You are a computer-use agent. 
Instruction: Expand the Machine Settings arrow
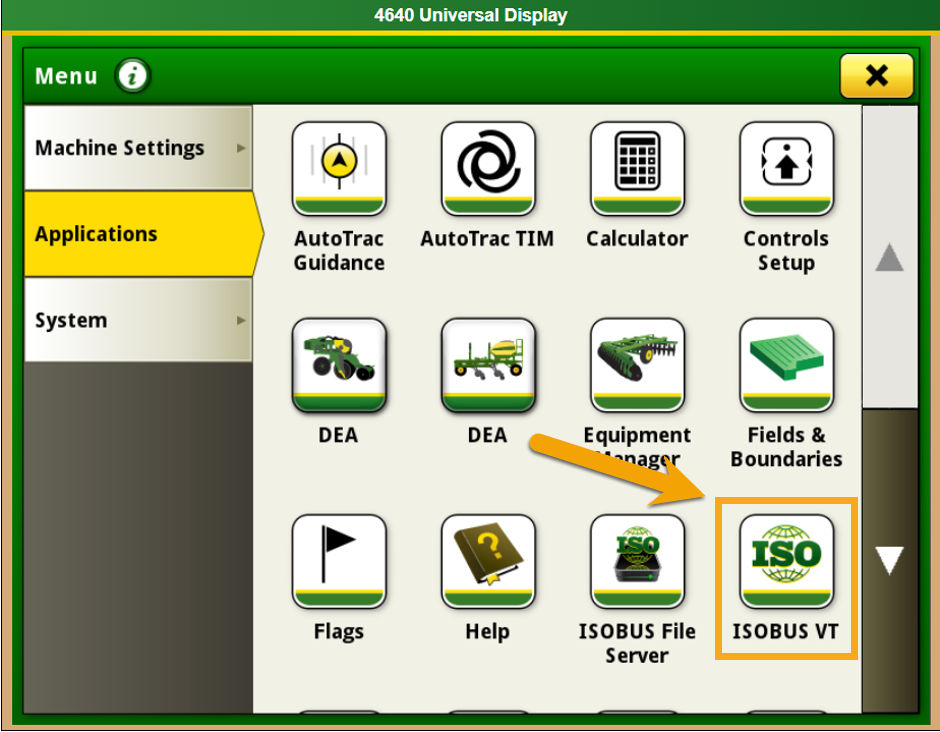(x=241, y=147)
